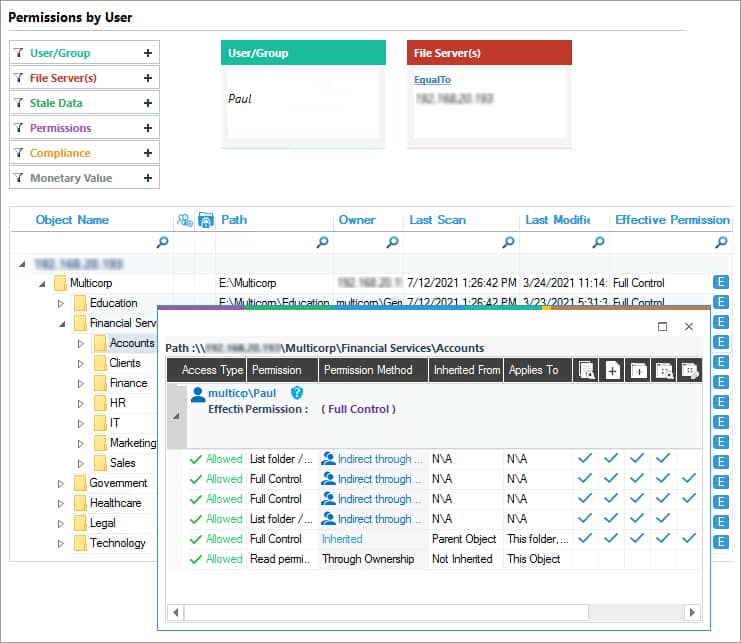Expand the Education folder node
This screenshot has width=741, height=643.
tap(60, 303)
